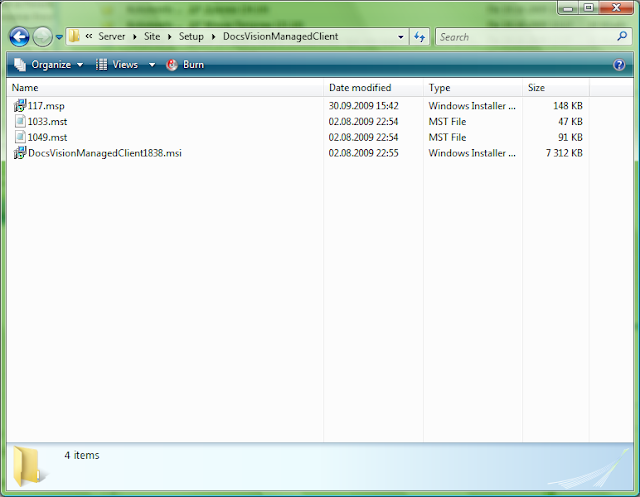The height and width of the screenshot is (497, 640).
Task: Navigate to Site in the breadcrumb
Action: pos(152,36)
